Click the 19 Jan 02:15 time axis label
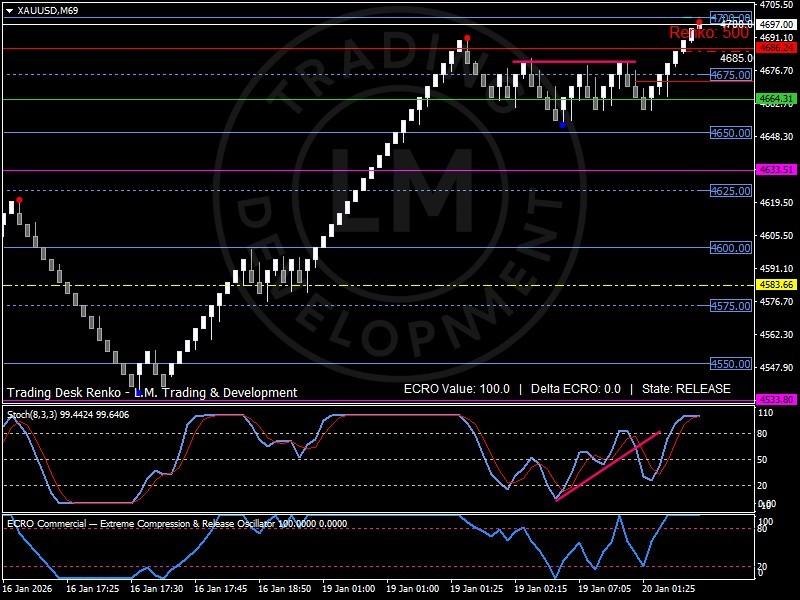 tap(539, 589)
